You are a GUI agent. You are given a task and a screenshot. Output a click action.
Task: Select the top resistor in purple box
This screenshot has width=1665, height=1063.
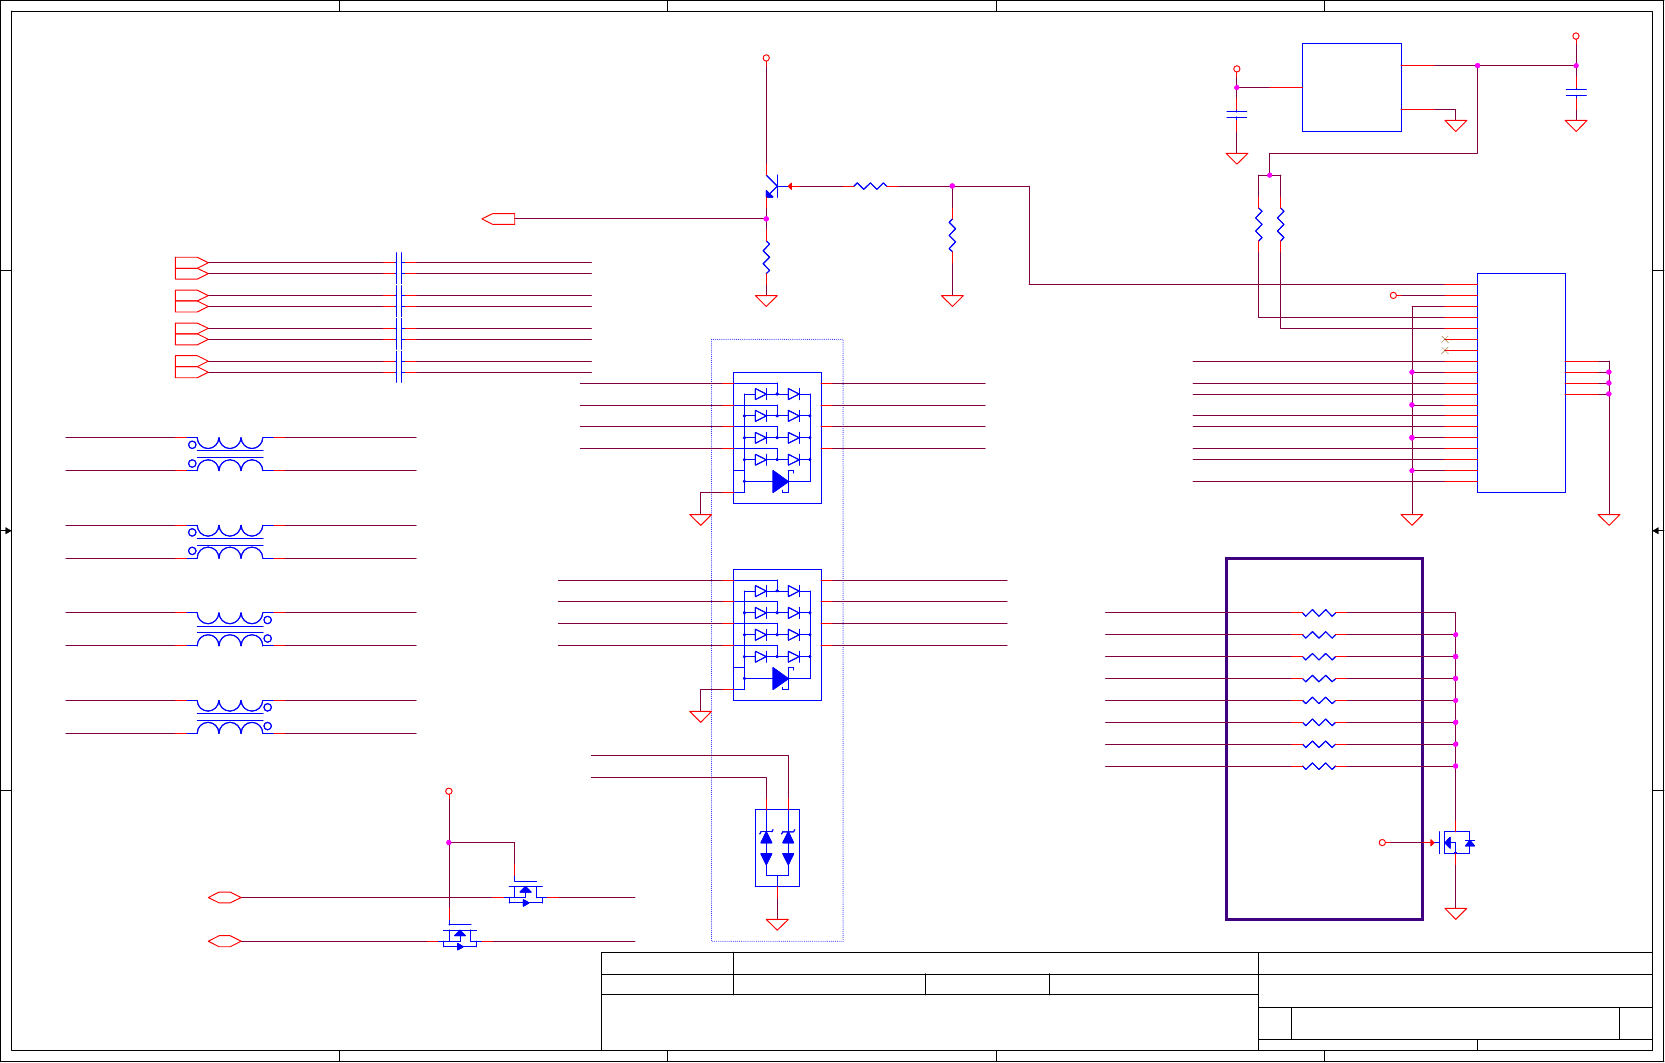coord(1319,613)
